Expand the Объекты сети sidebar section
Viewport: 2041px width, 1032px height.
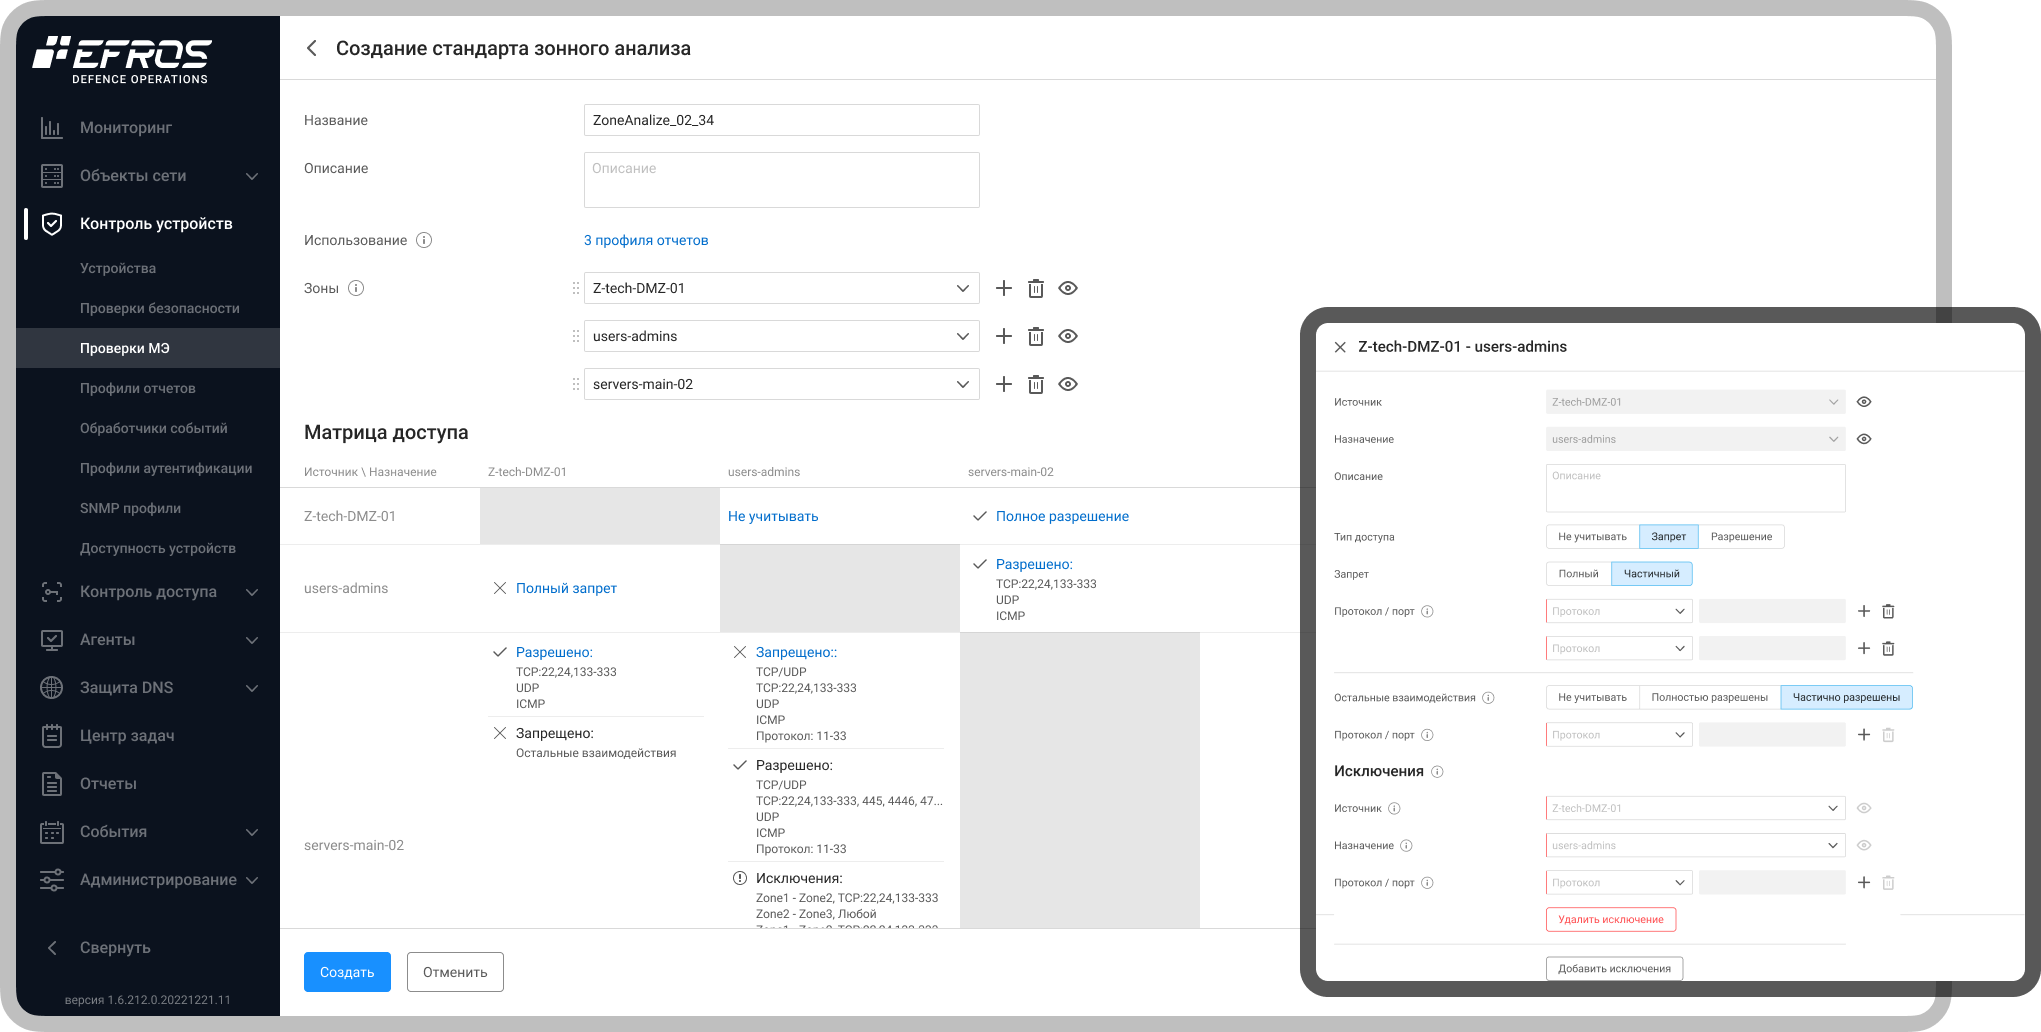coord(252,176)
